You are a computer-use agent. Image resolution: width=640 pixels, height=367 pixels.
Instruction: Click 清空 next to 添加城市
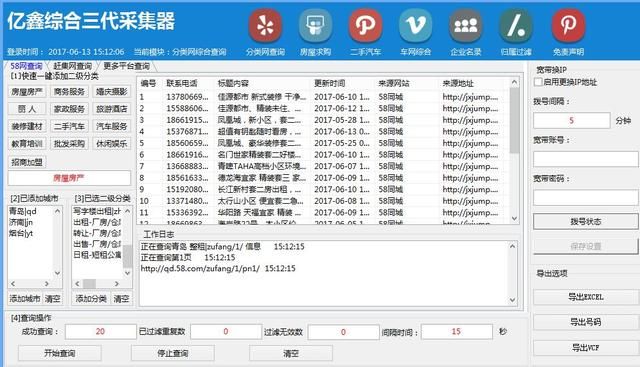pos(53,299)
